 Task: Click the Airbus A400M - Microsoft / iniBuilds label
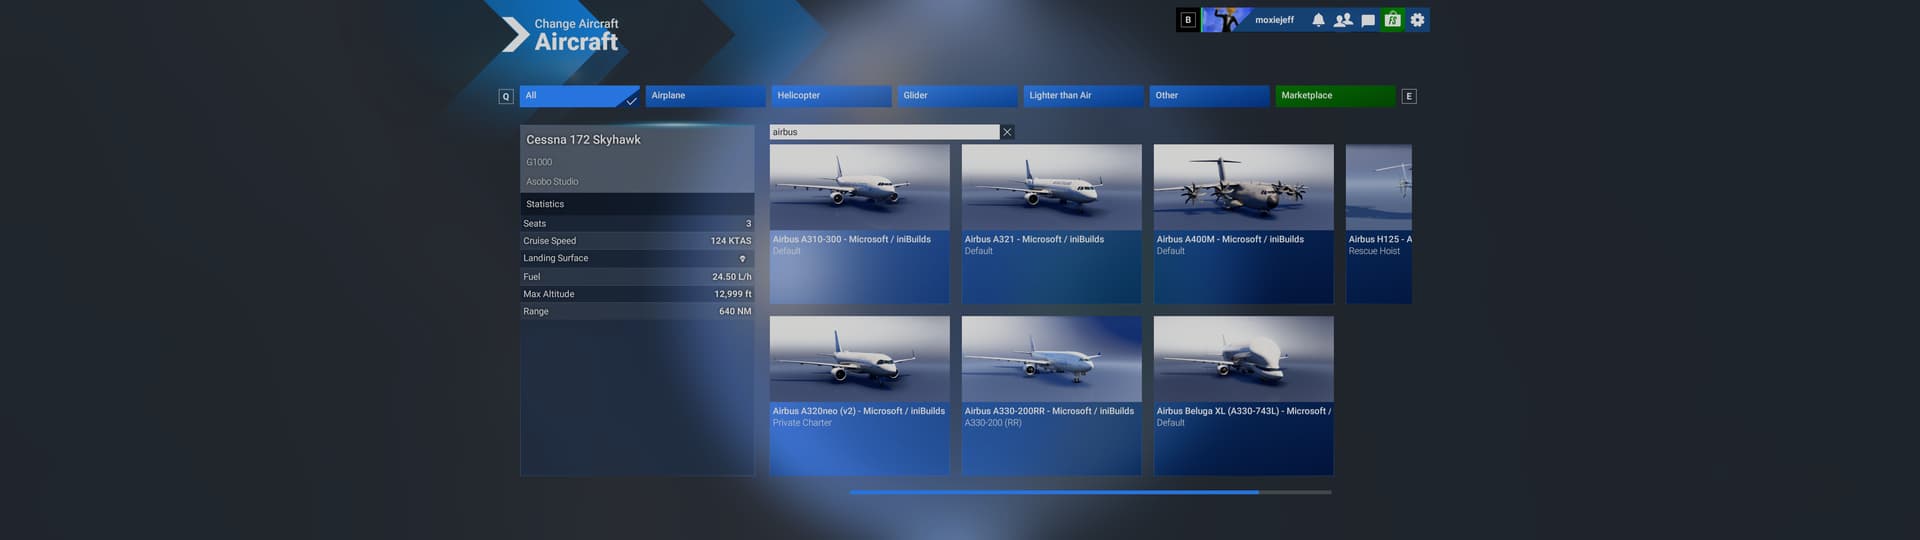pos(1230,239)
